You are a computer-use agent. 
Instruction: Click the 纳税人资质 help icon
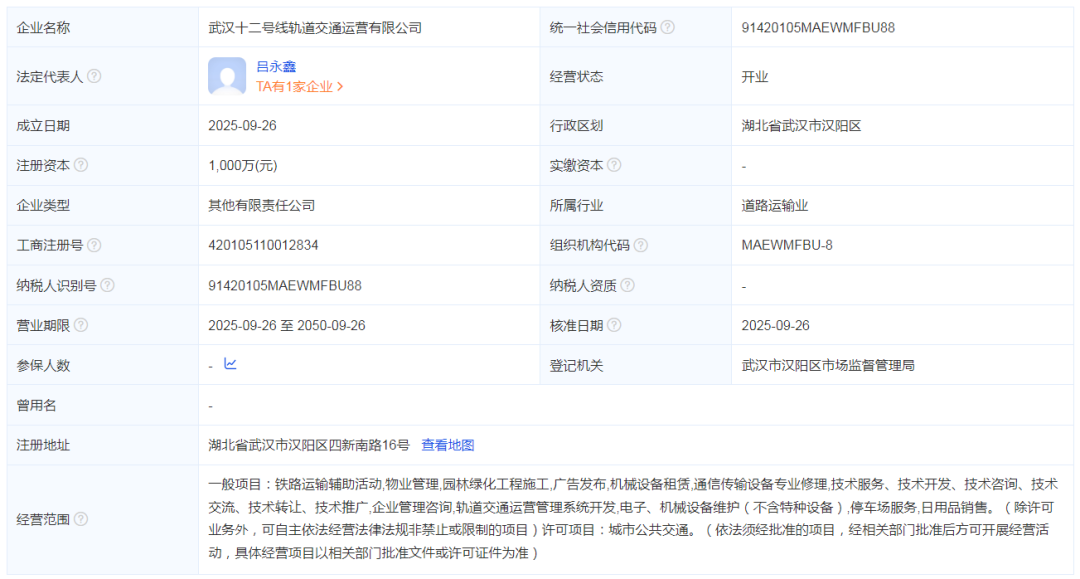(626, 284)
